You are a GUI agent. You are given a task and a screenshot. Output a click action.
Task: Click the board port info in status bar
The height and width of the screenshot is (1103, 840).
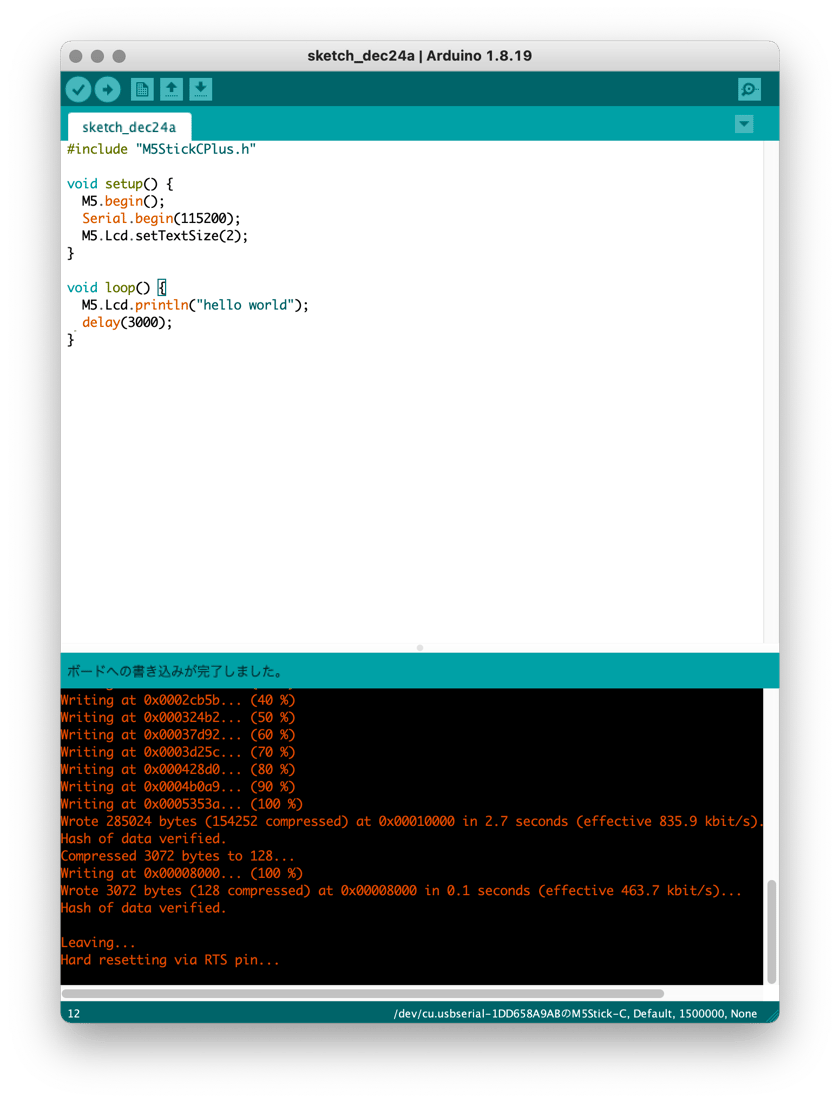click(575, 1014)
